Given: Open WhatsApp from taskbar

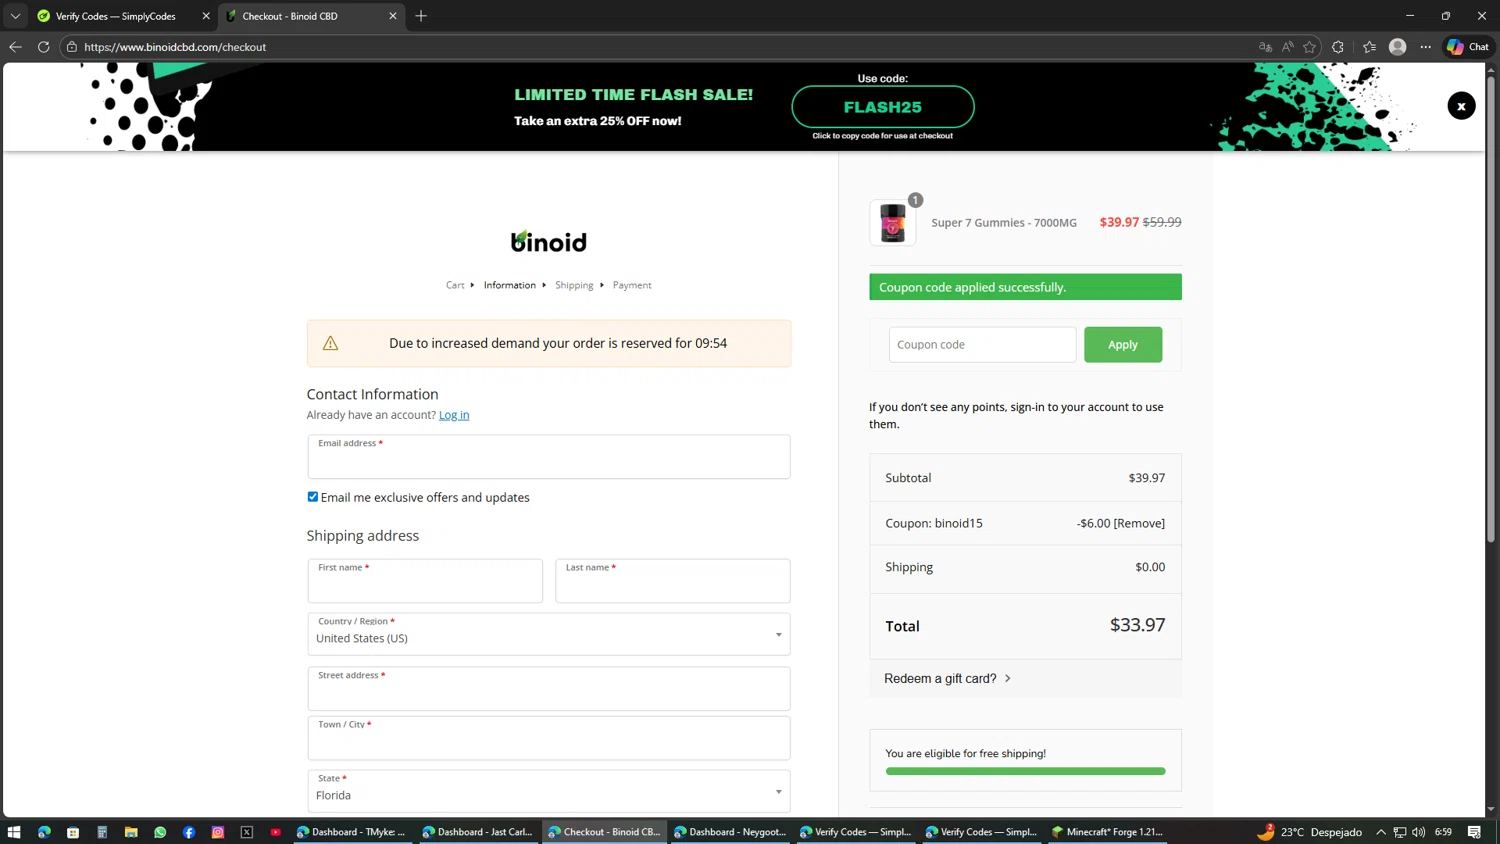Looking at the screenshot, I should click(x=160, y=832).
